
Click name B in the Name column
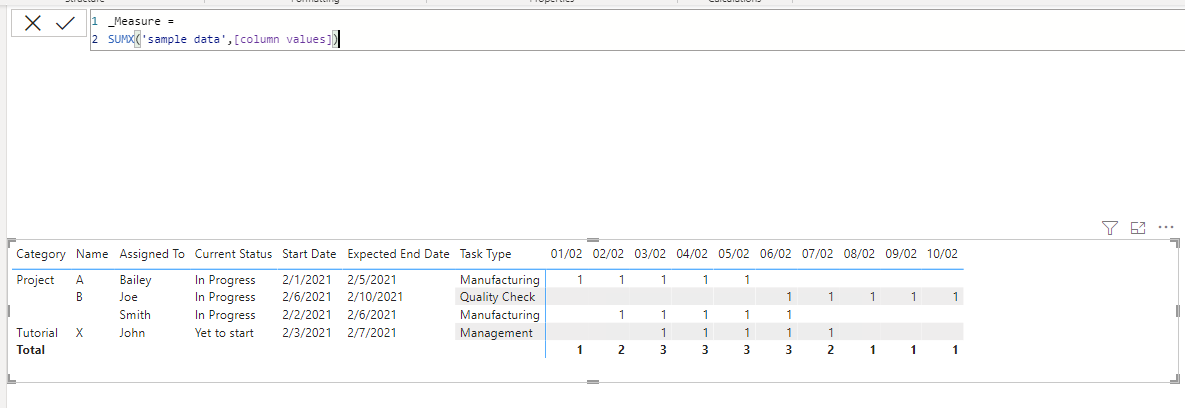79,297
